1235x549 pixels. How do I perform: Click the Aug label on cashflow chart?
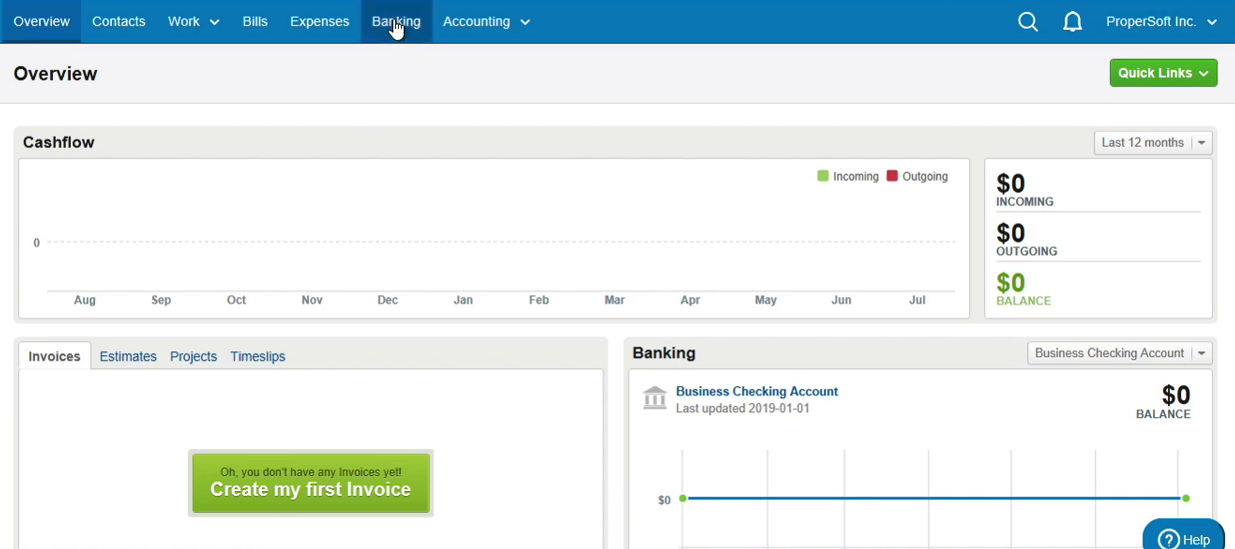[85, 300]
